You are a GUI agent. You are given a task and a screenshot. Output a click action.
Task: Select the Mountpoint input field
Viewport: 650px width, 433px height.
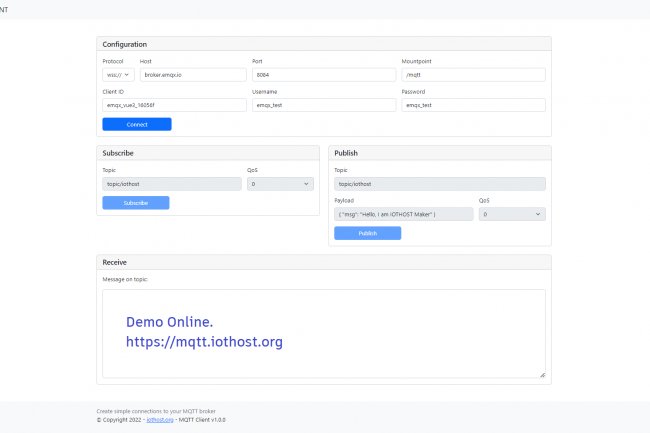pyautogui.click(x=473, y=75)
